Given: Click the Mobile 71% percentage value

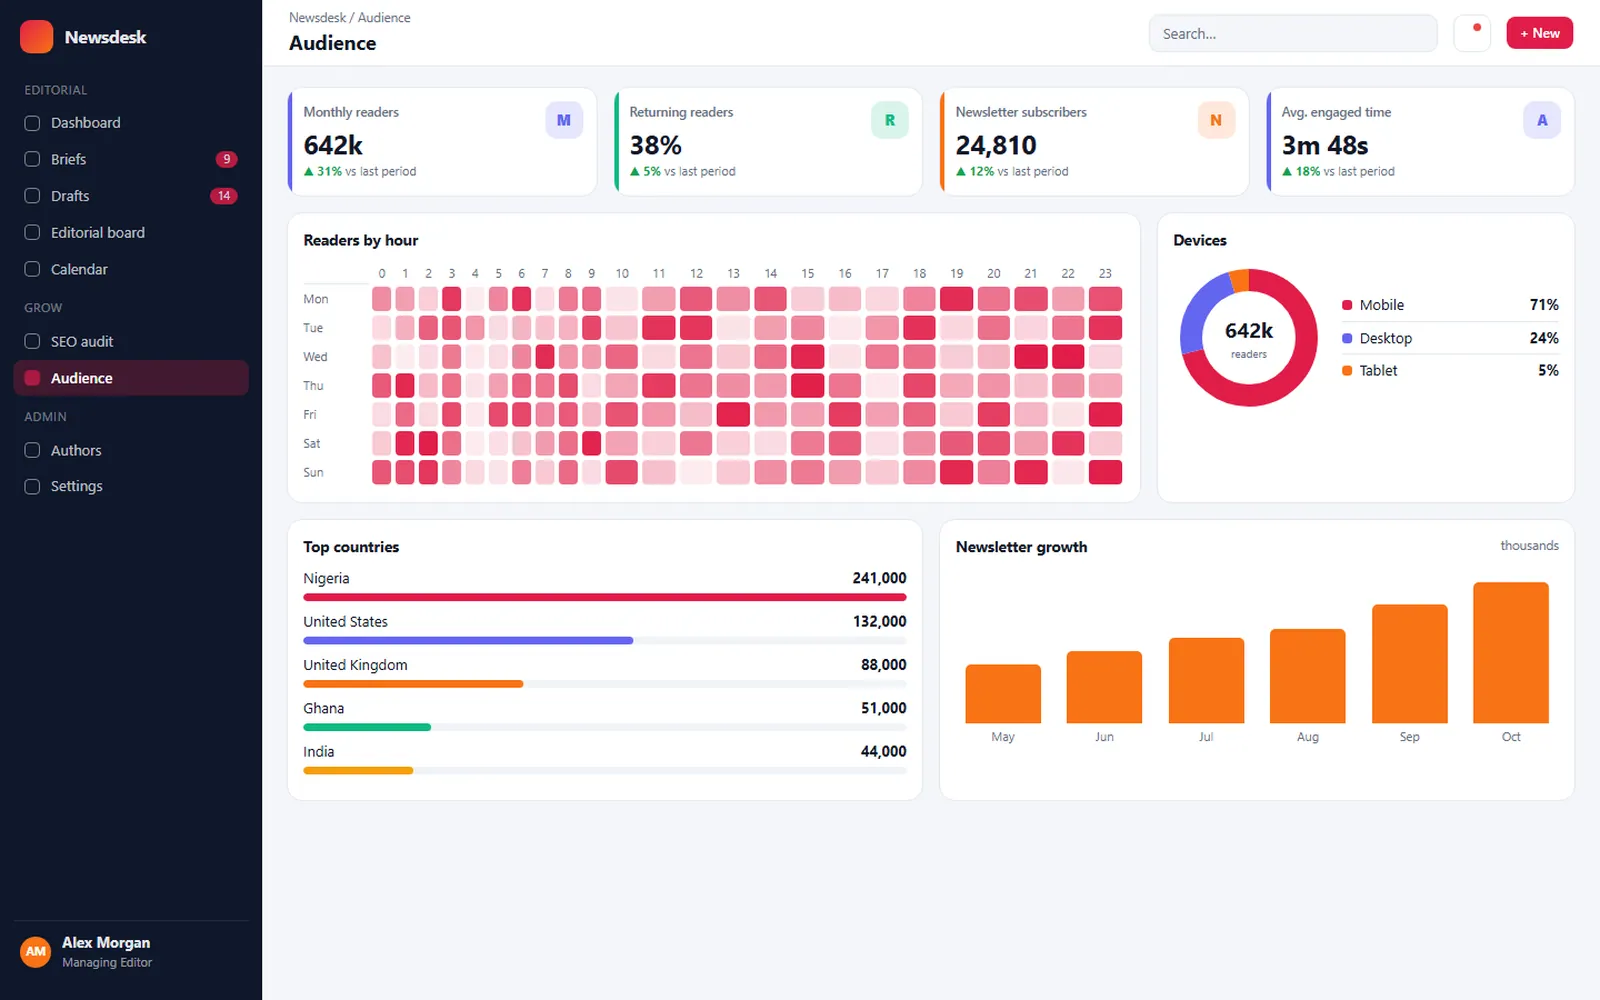Looking at the screenshot, I should pos(1544,305).
